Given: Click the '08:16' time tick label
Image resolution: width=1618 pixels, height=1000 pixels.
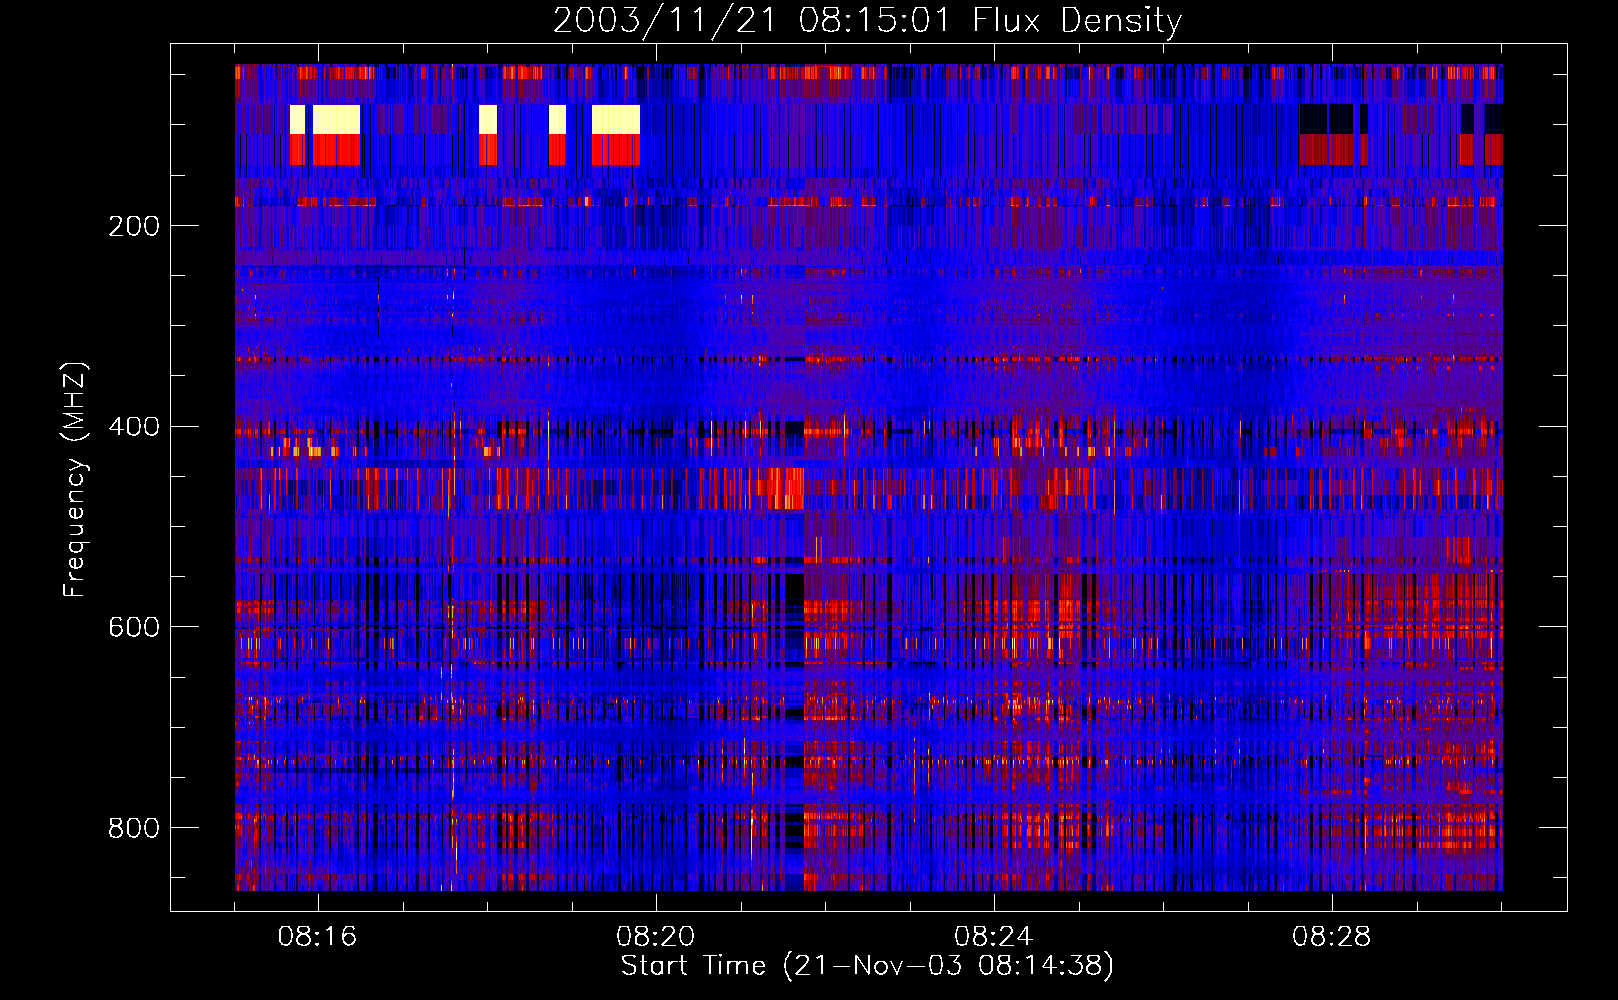Looking at the screenshot, I should [318, 937].
